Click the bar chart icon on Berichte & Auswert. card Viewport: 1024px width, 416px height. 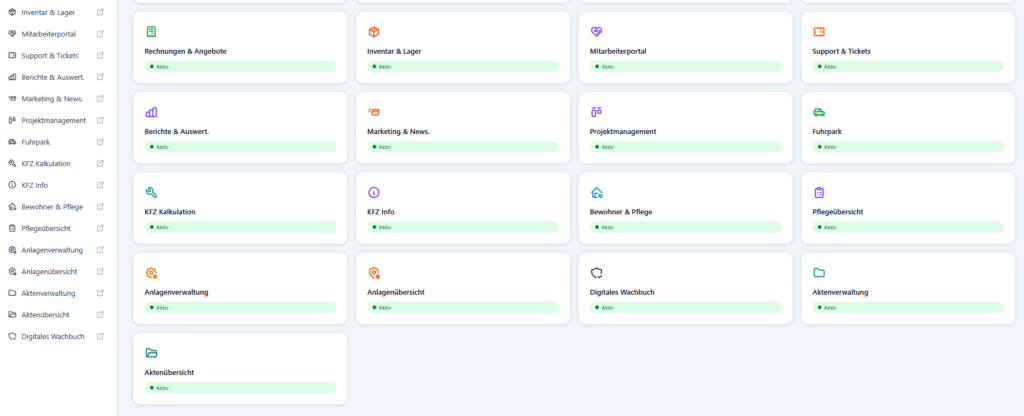[x=151, y=112]
